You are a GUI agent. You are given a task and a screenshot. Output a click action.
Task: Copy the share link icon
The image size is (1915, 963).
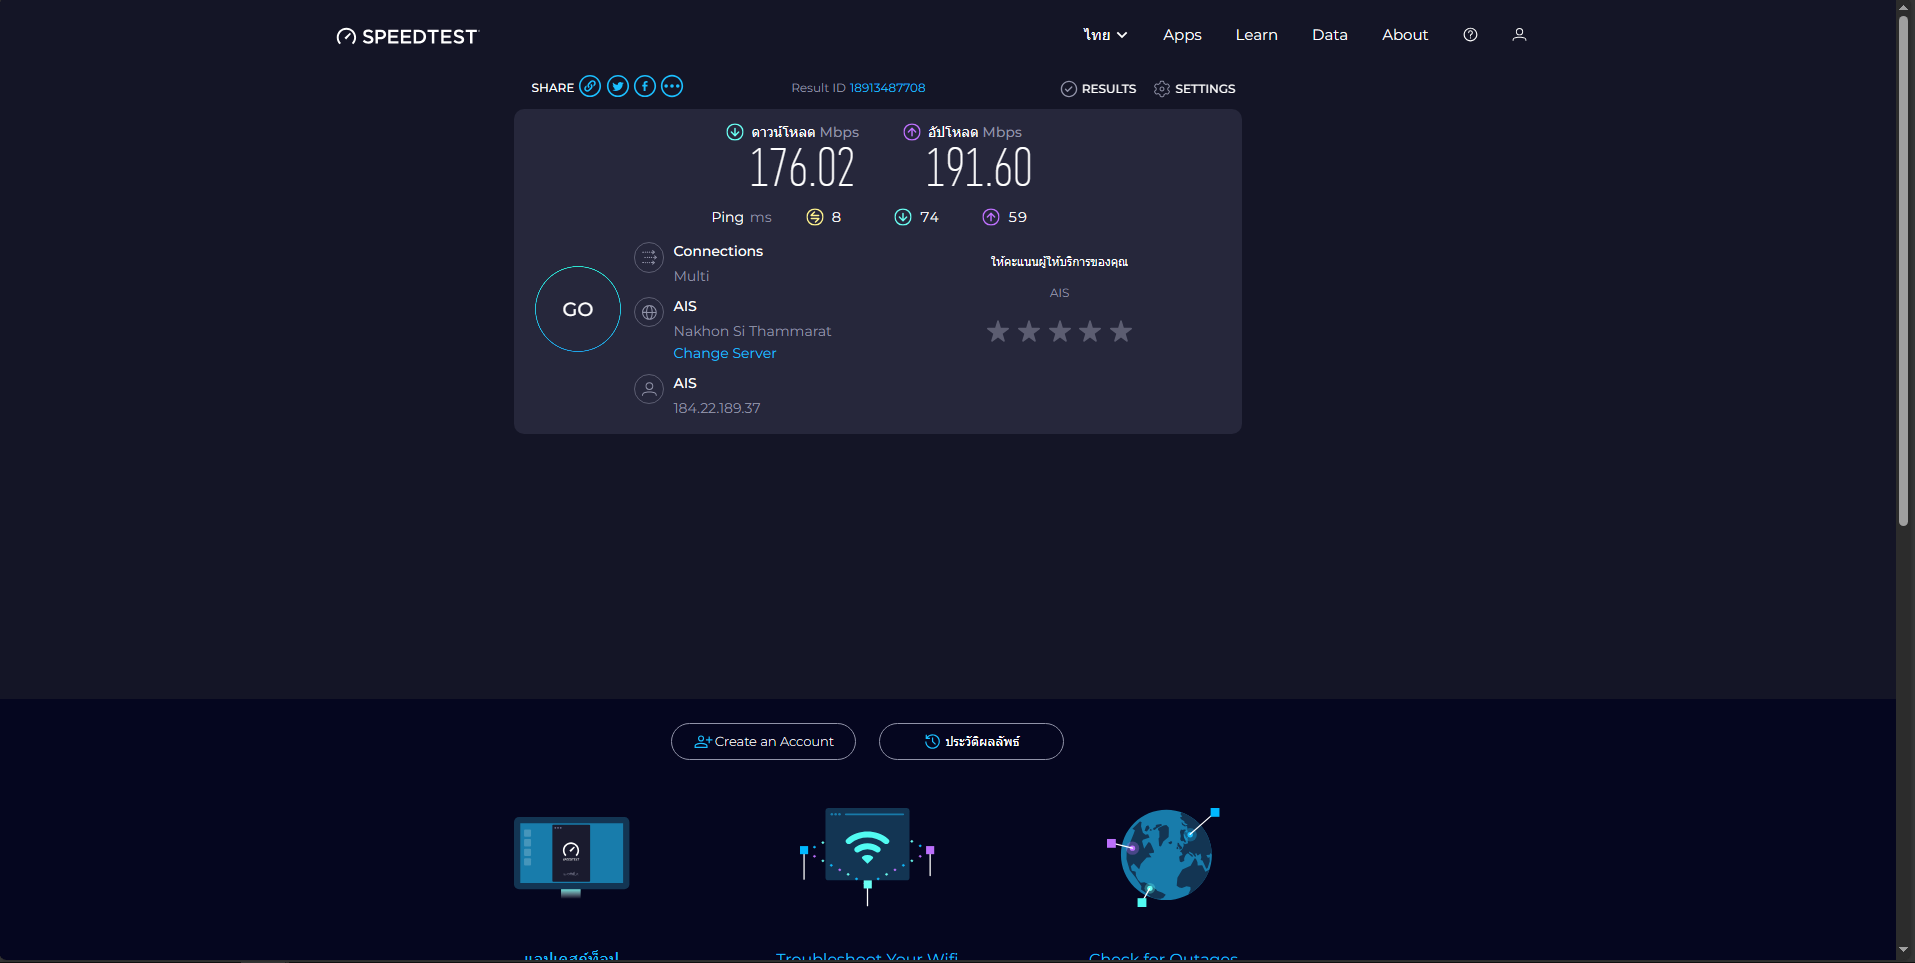click(591, 87)
